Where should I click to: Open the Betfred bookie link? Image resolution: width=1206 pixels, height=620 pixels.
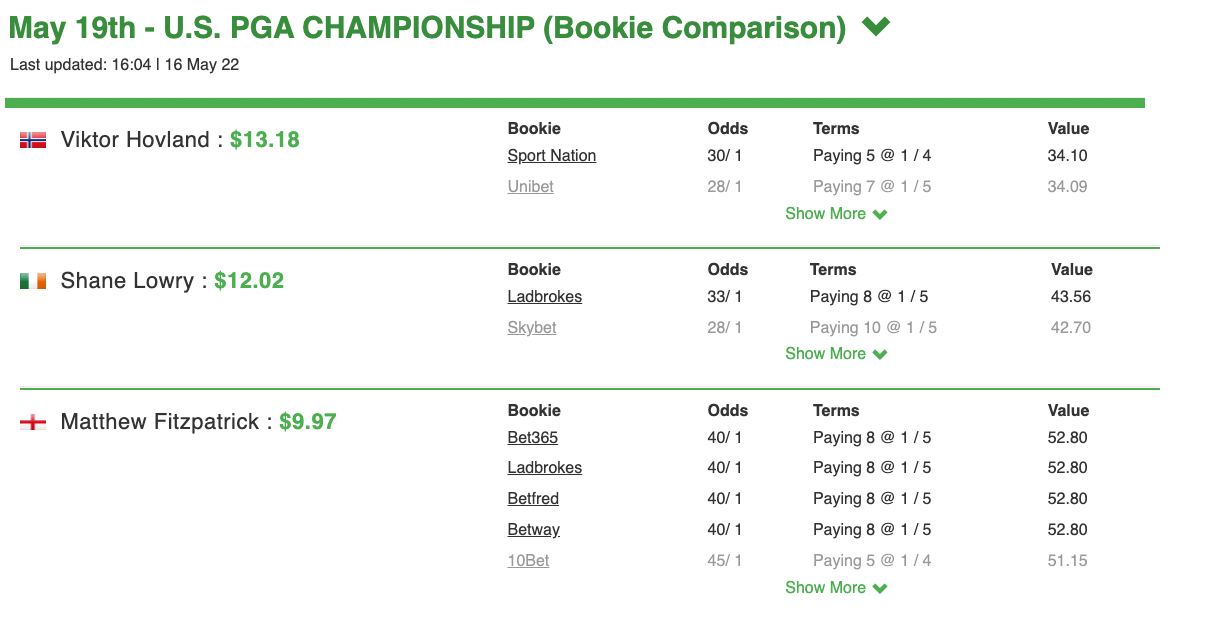533,499
